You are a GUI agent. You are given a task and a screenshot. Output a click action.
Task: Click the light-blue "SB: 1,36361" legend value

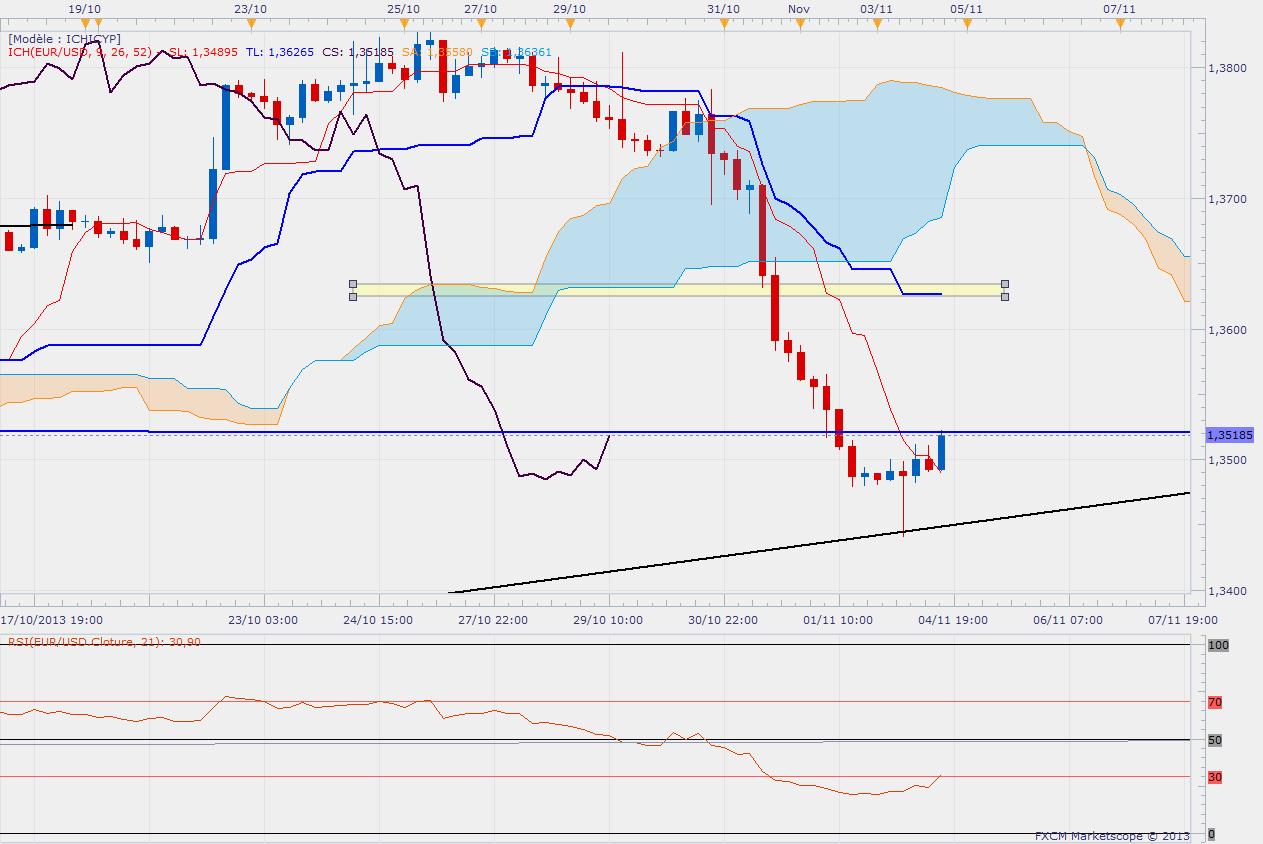pyautogui.click(x=516, y=52)
